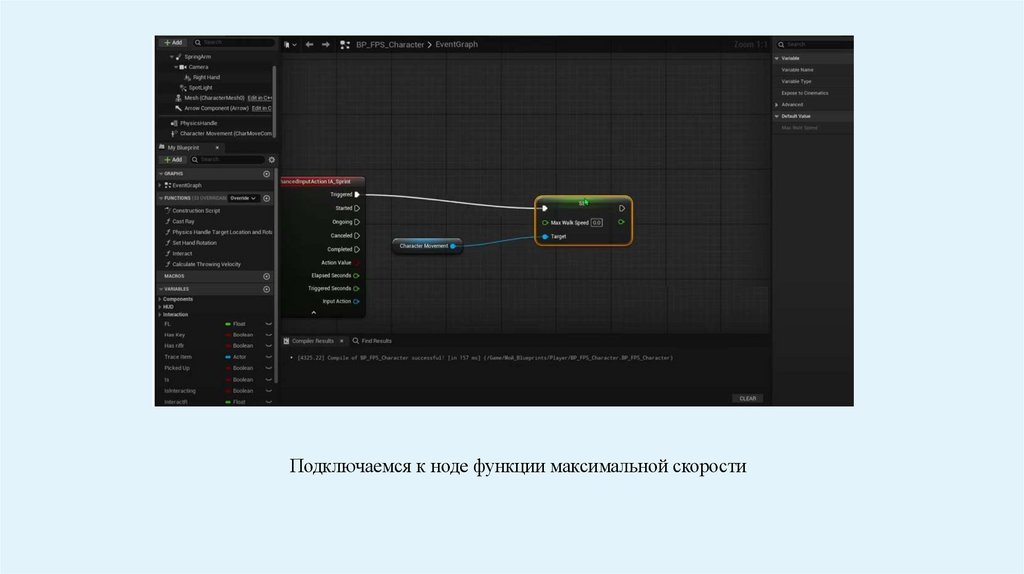Image resolution: width=1024 pixels, height=574 pixels.
Task: Add a new graph with plus icon
Action: tap(266, 174)
